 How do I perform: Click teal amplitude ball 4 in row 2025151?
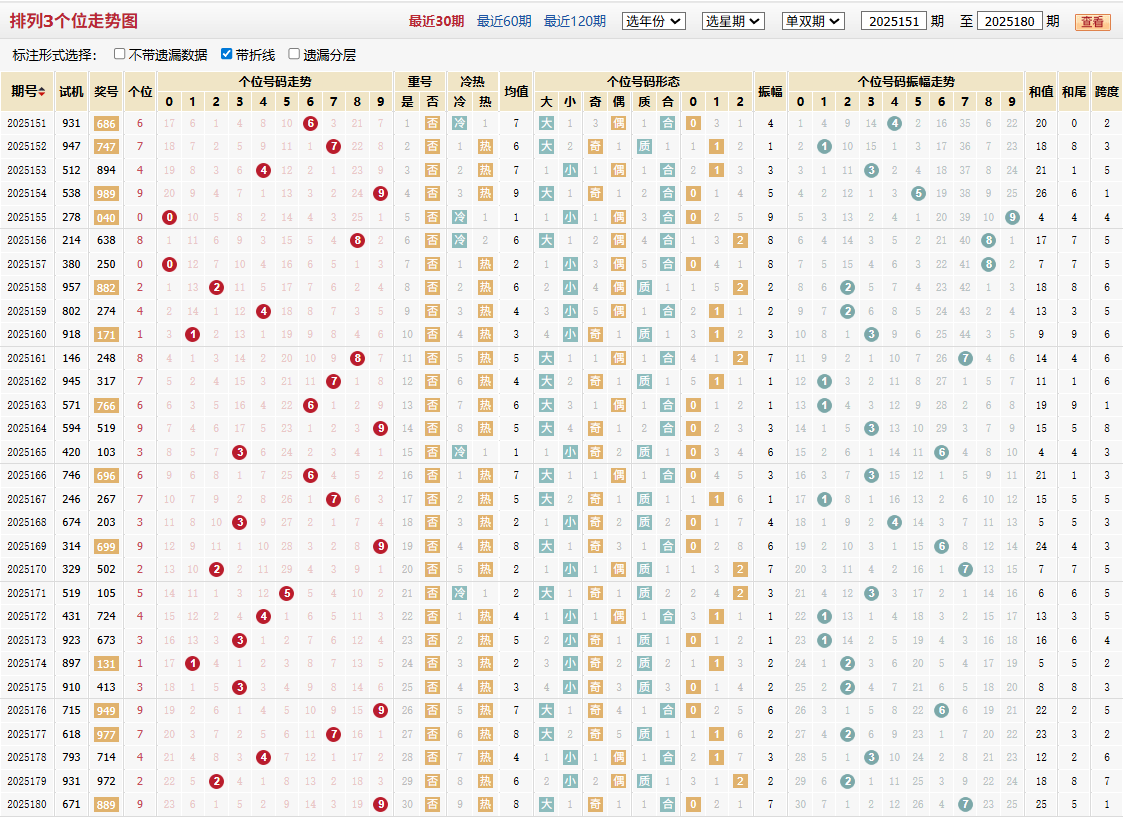pyautogui.click(x=895, y=123)
